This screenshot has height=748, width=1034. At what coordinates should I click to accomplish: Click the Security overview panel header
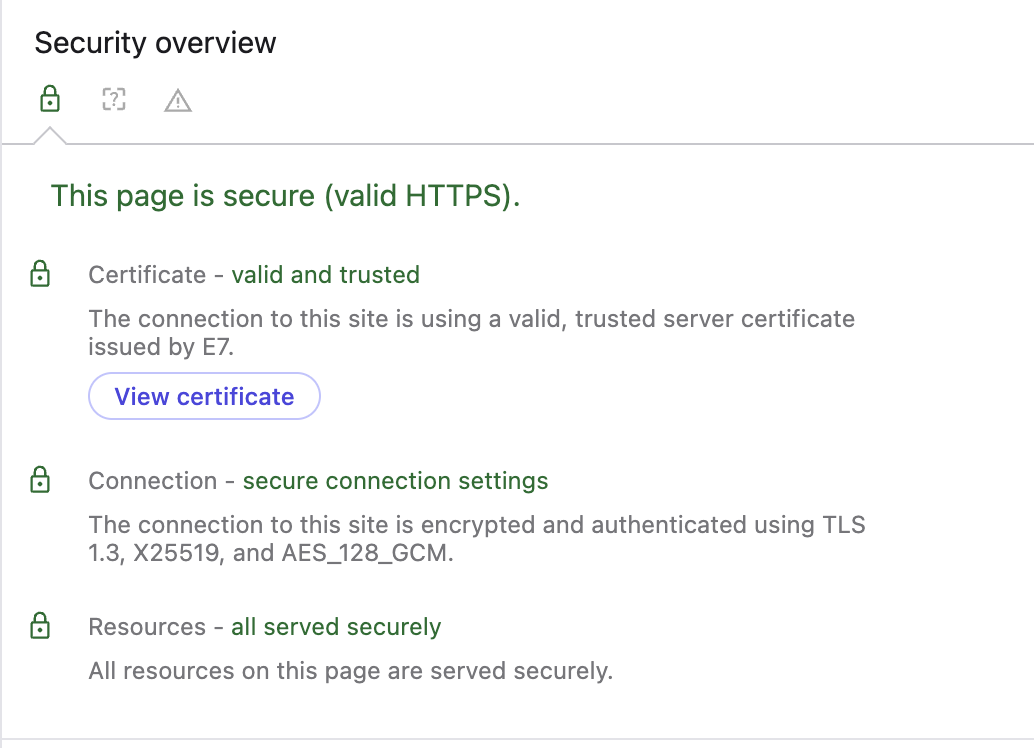click(x=155, y=42)
